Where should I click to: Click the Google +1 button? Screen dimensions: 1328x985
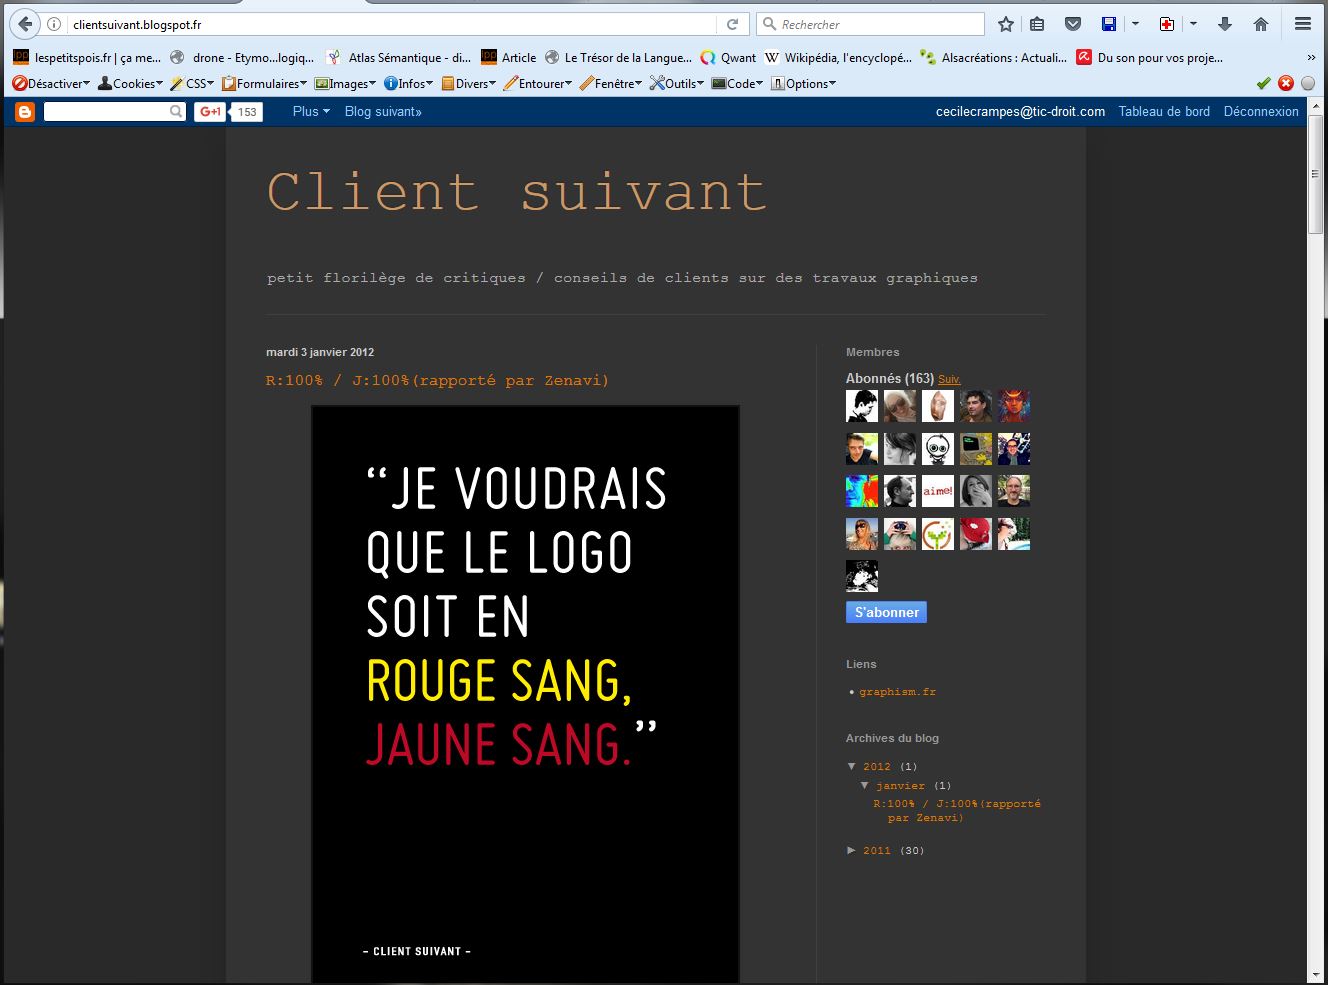(210, 112)
